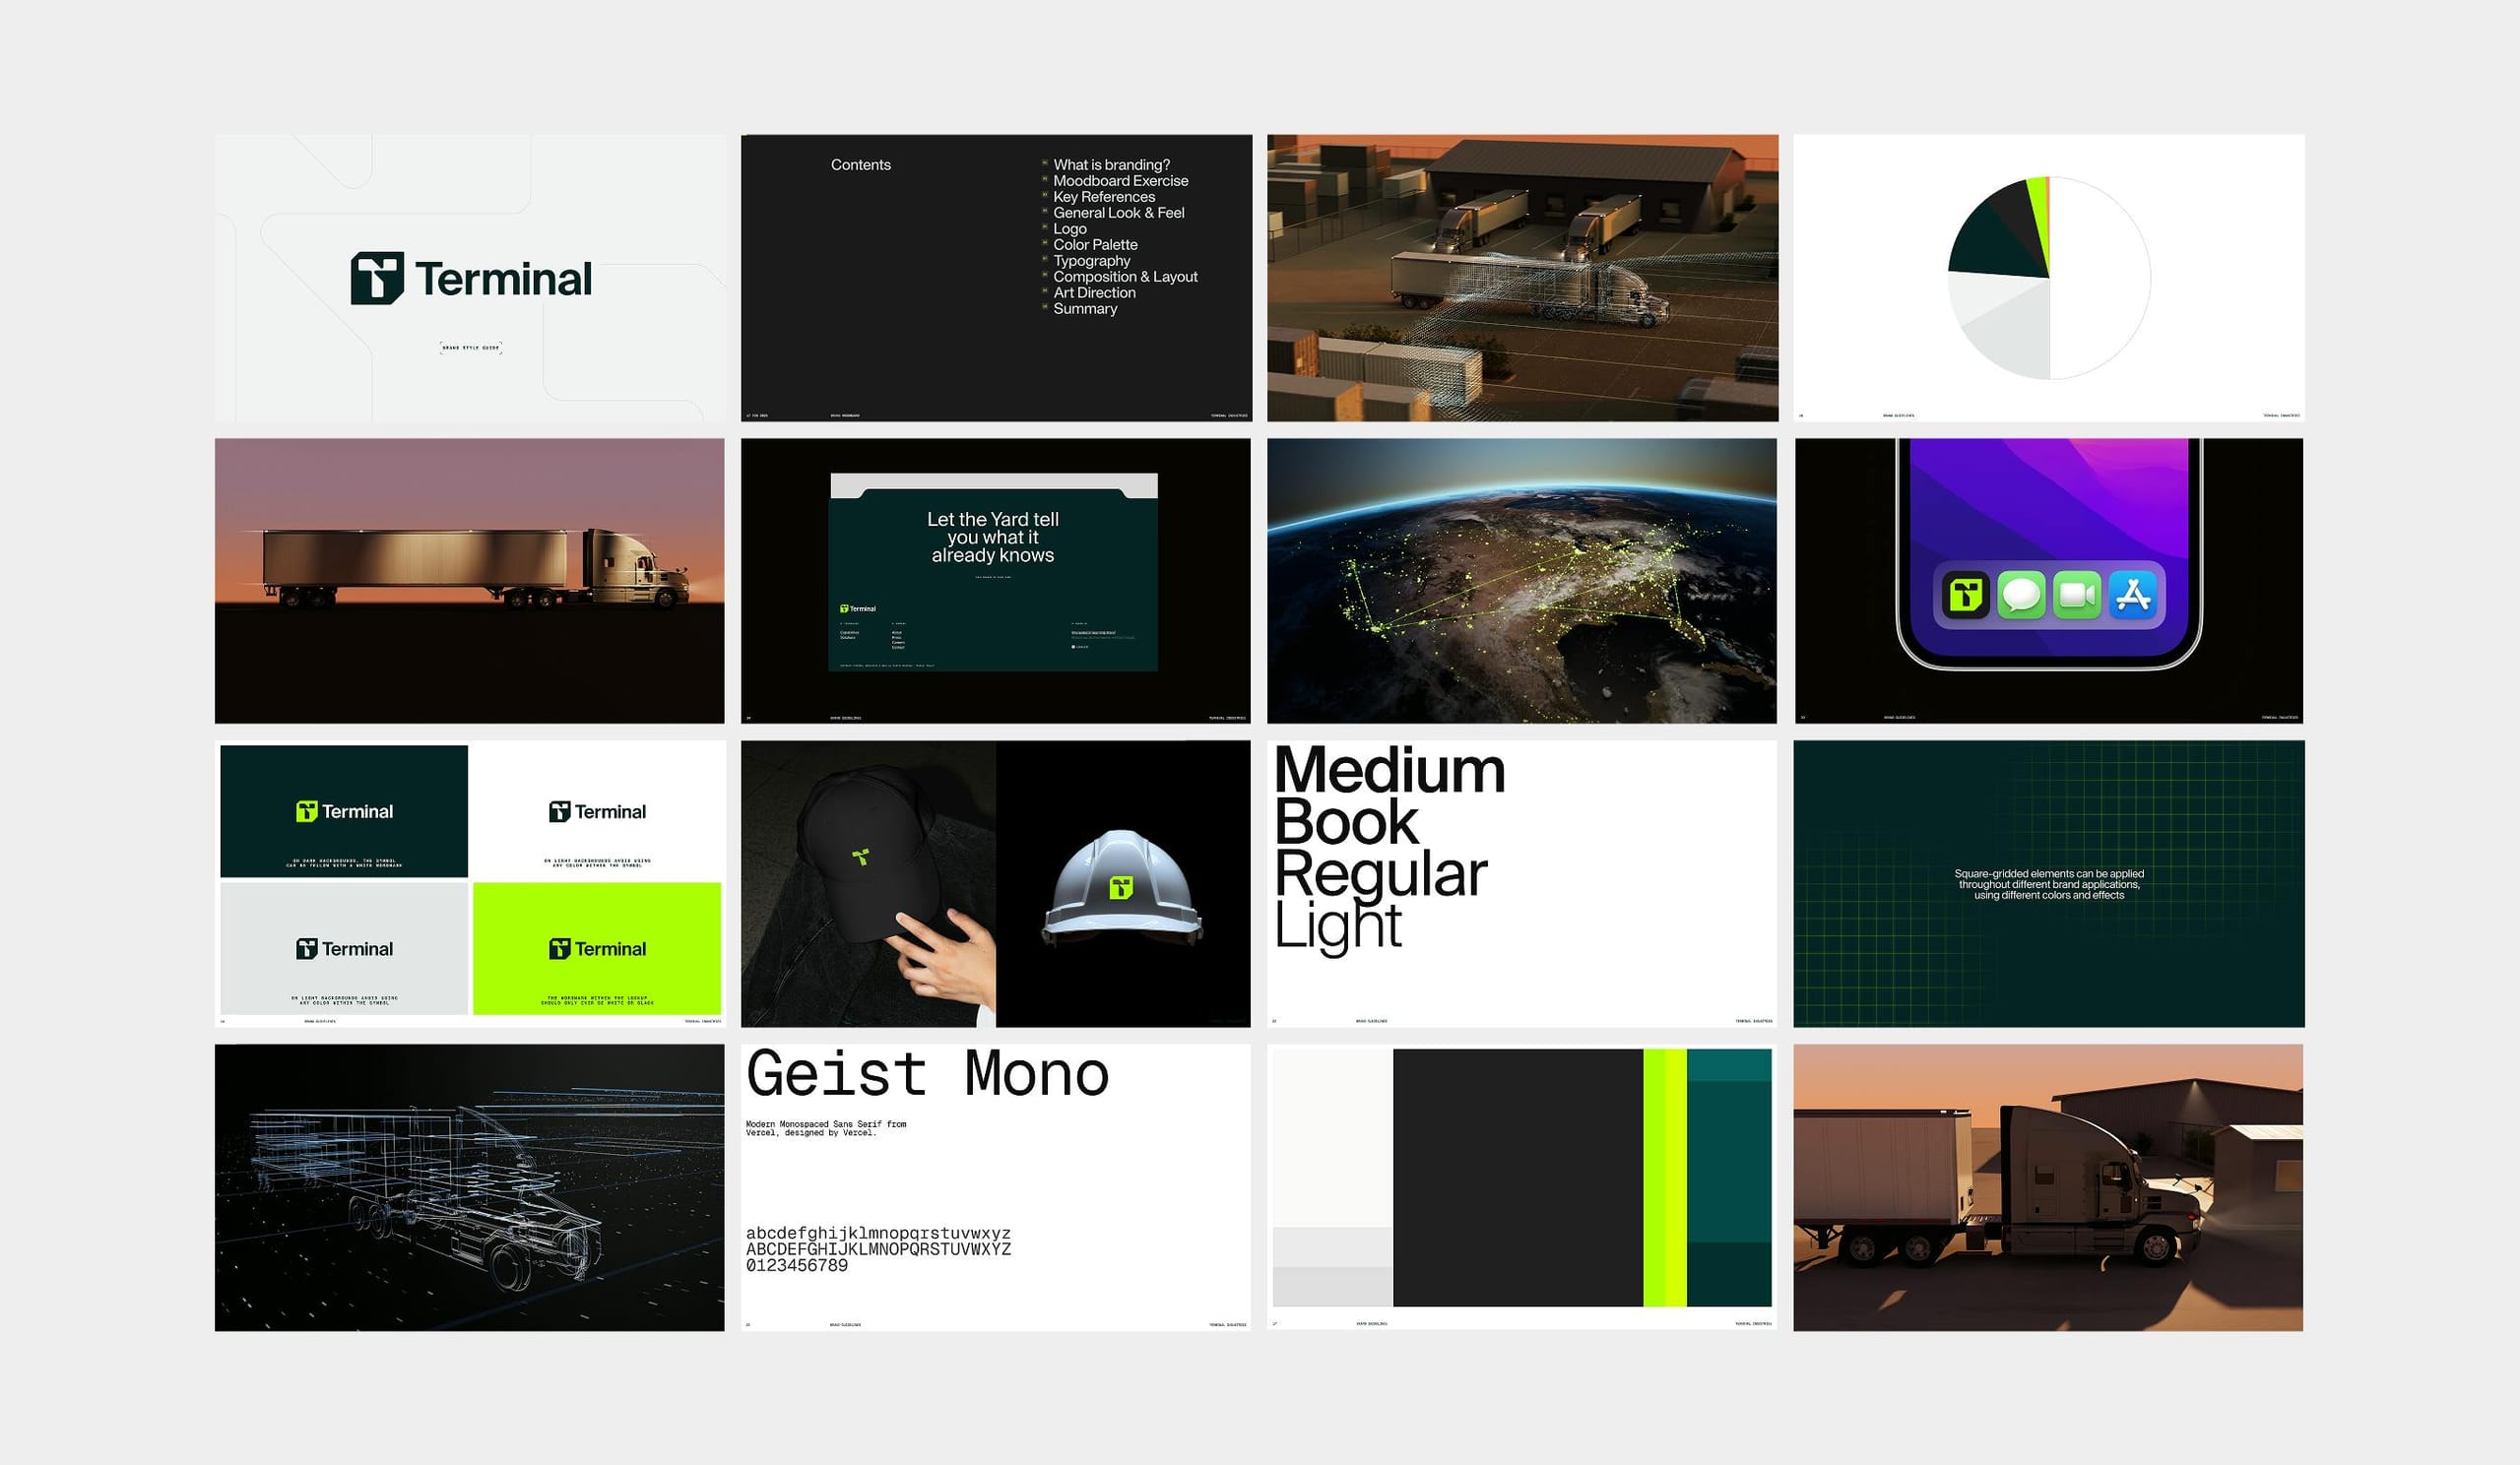Click the Terminal logo on light gray tile

(x=344, y=948)
